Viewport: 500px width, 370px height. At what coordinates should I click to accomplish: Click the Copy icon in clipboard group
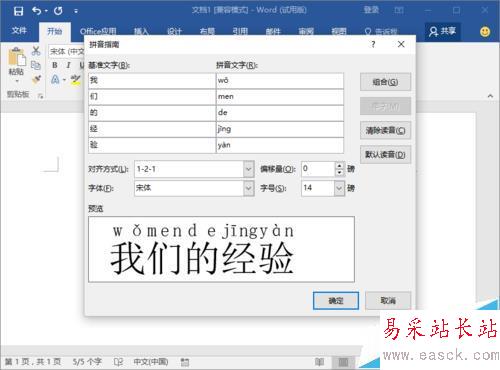tap(36, 65)
